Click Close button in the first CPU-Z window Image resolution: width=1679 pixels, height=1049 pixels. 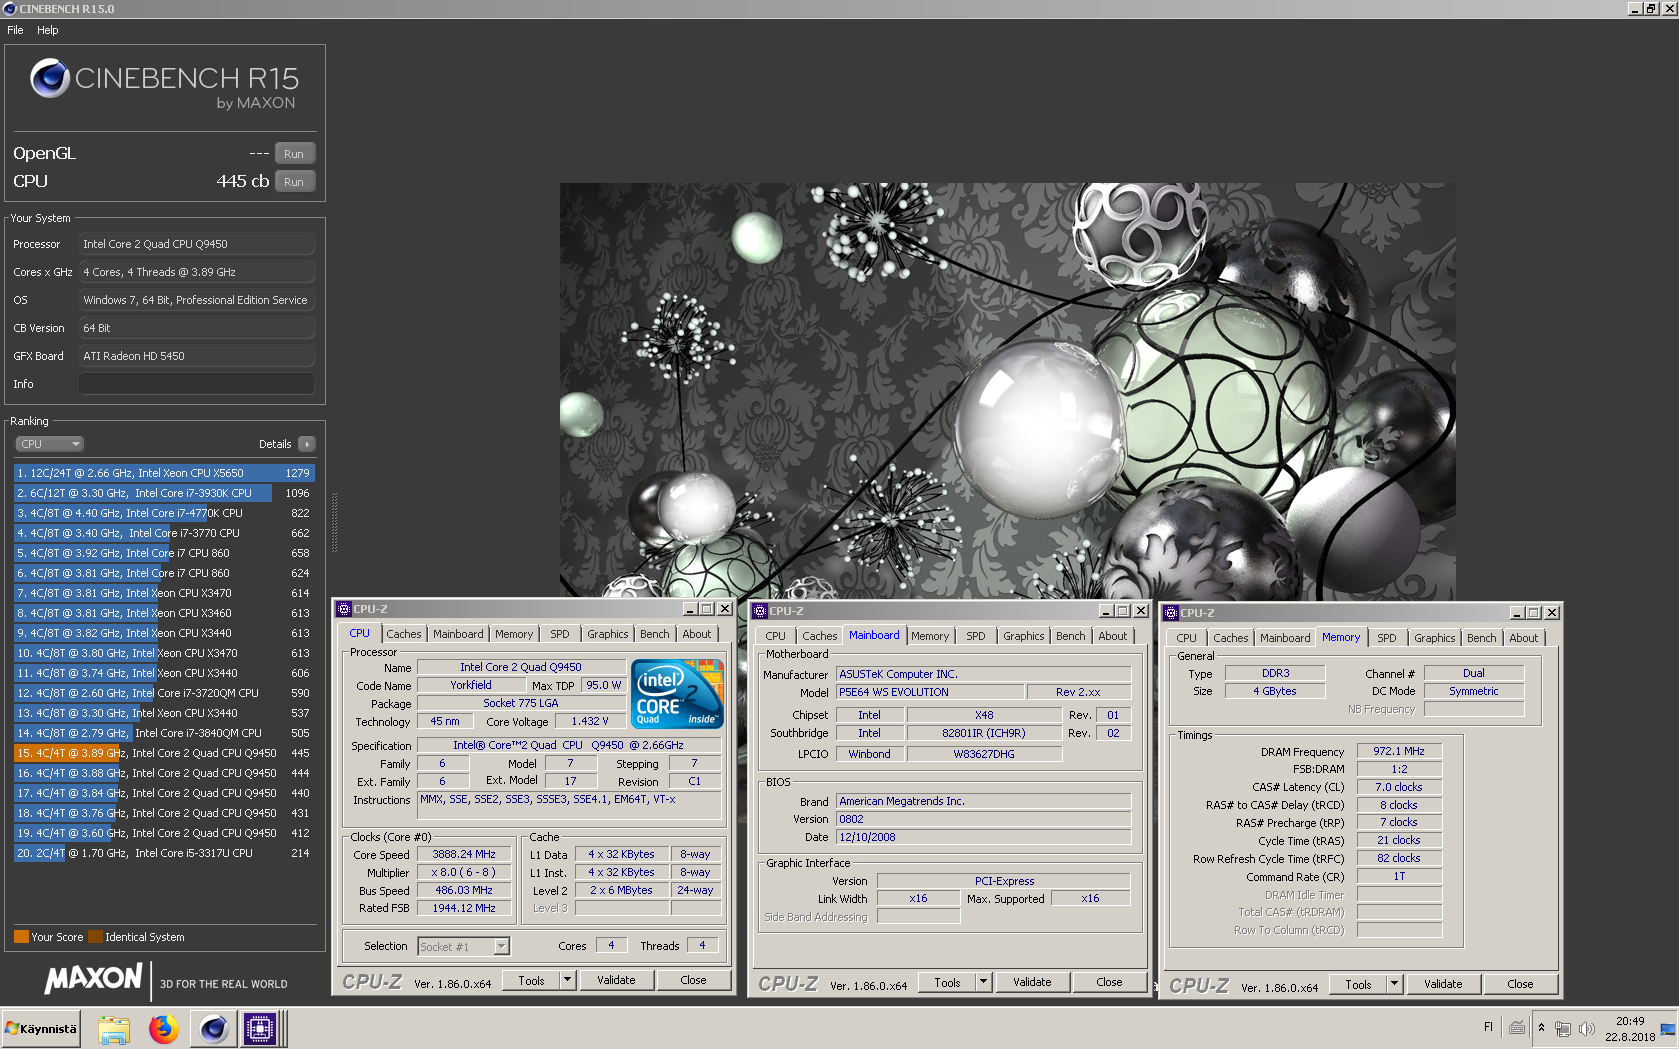(x=693, y=980)
